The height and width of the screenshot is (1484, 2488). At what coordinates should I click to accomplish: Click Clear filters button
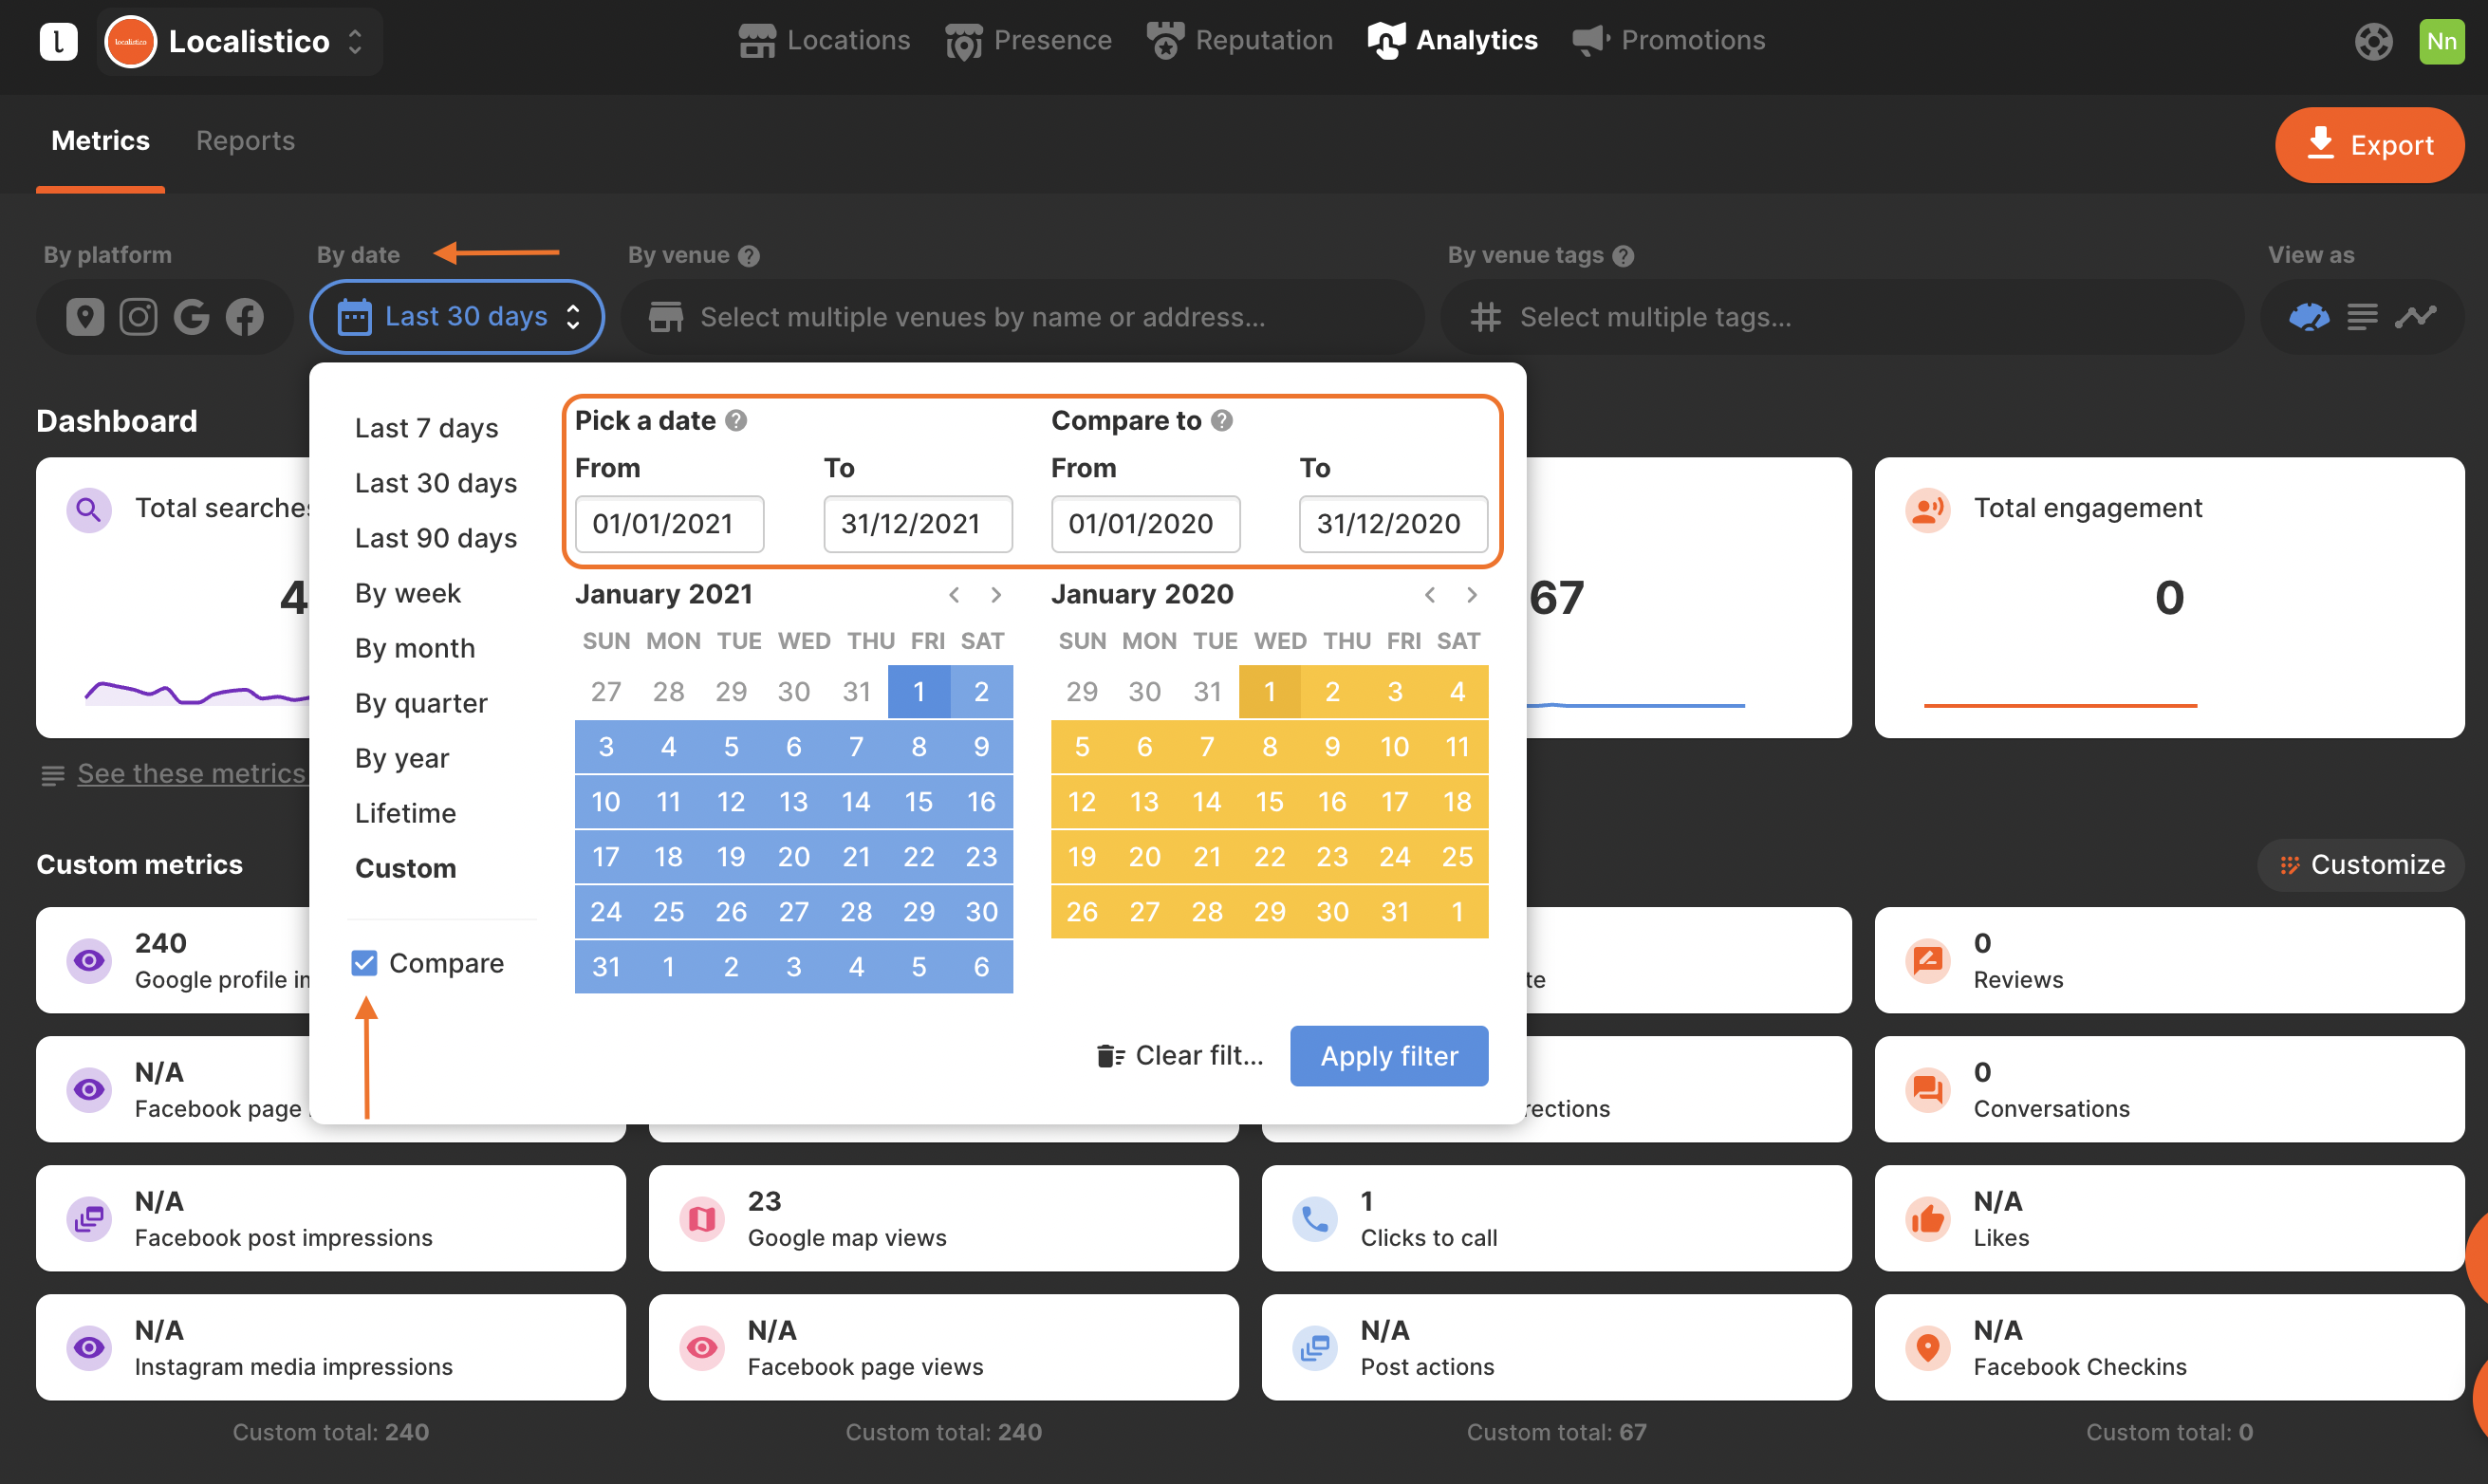(x=1181, y=1056)
